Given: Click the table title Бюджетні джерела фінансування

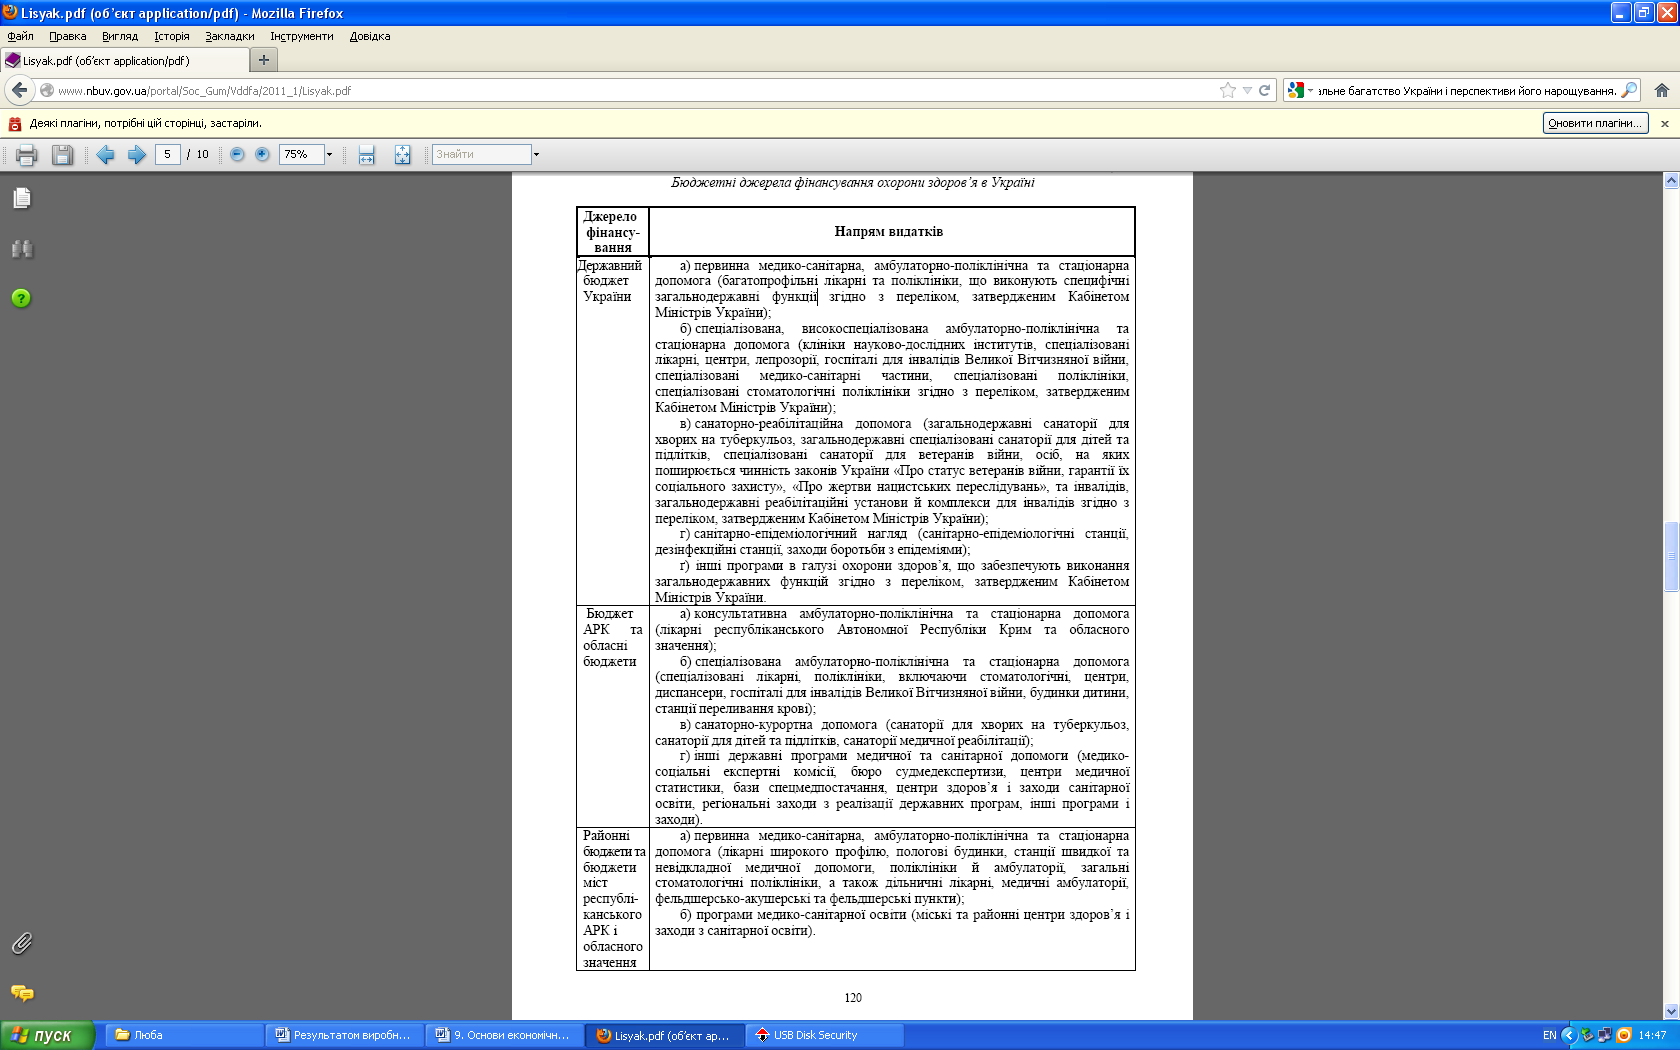Looking at the screenshot, I should coord(853,183).
